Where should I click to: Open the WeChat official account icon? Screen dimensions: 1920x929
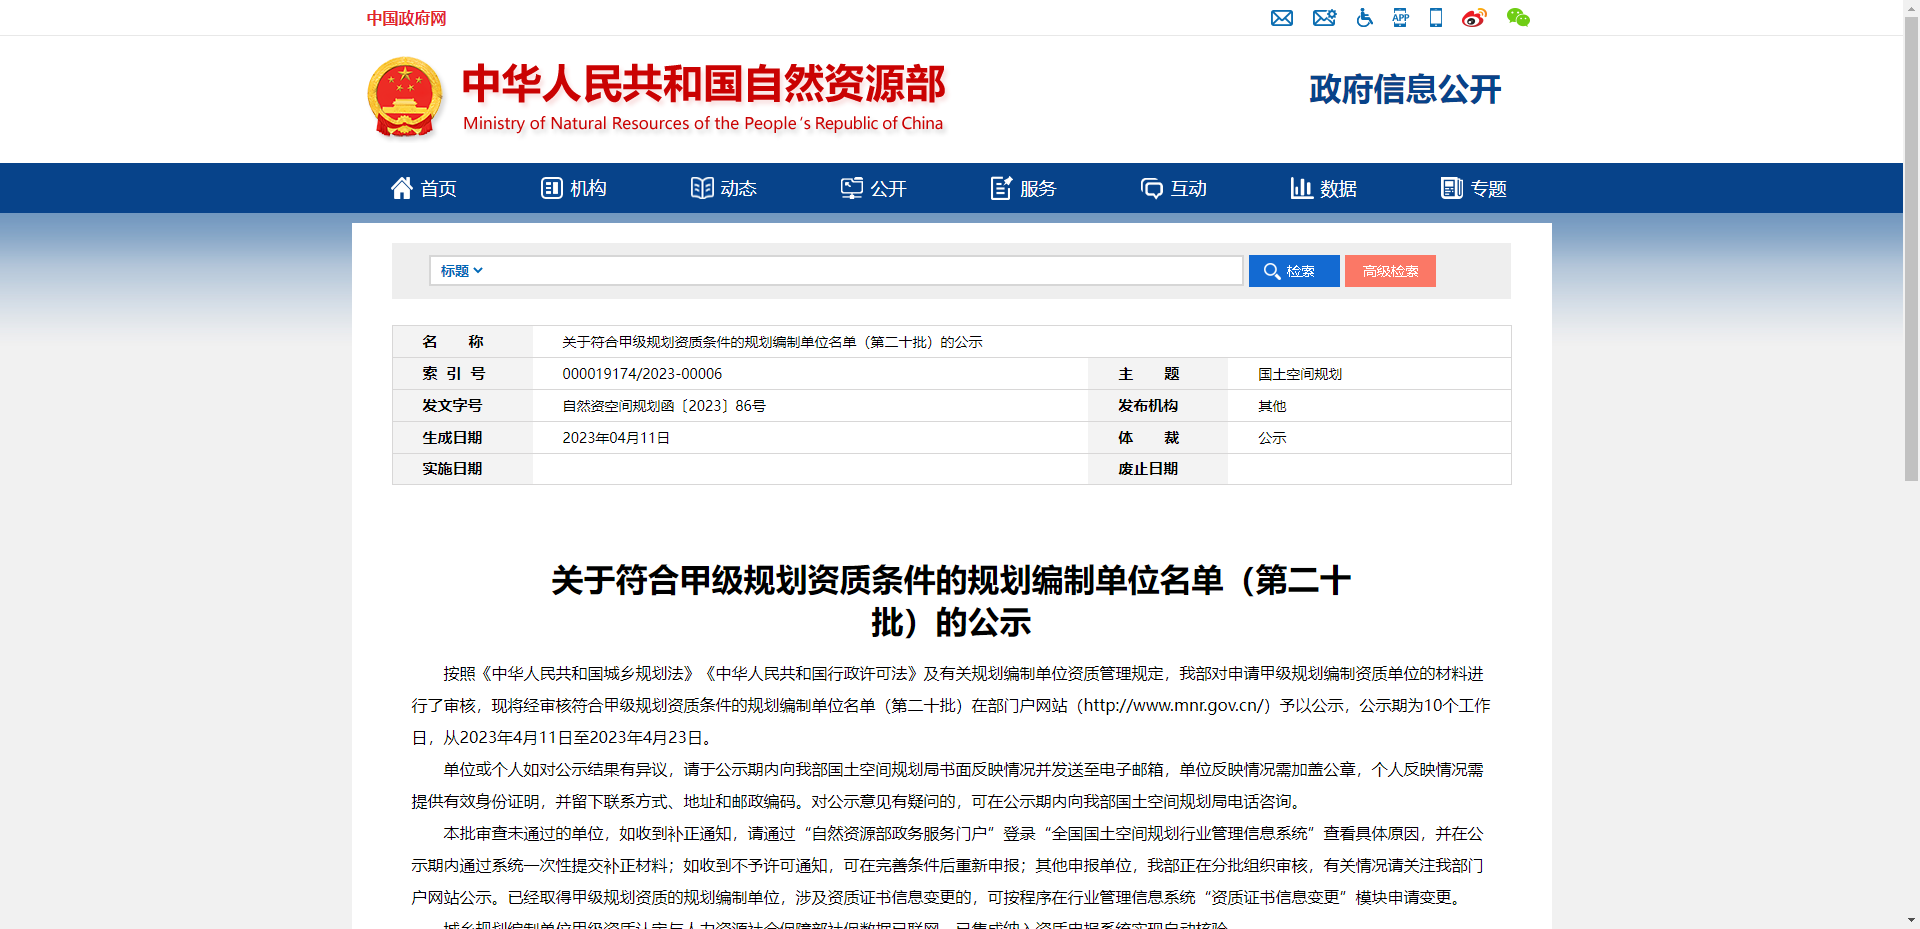point(1518,18)
